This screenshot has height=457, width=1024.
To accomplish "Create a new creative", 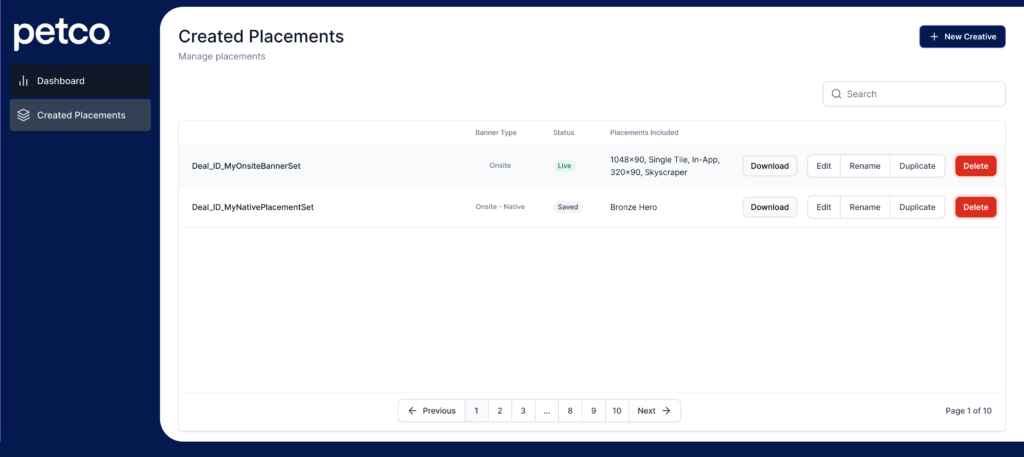I will [x=962, y=37].
